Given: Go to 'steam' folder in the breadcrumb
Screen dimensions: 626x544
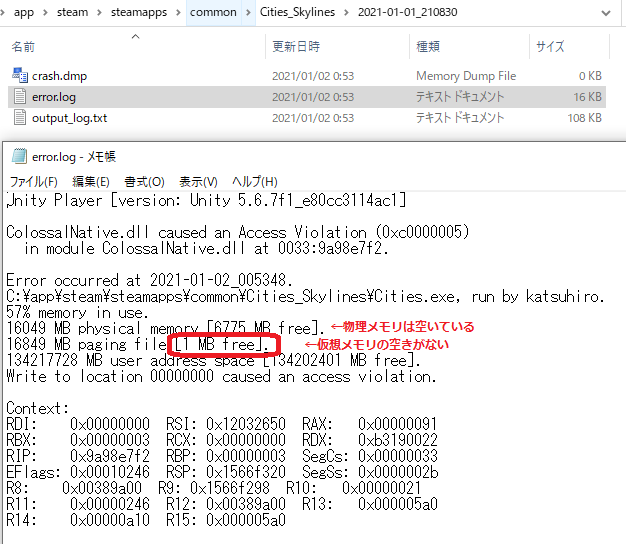Looking at the screenshot, I should click(x=72, y=12).
